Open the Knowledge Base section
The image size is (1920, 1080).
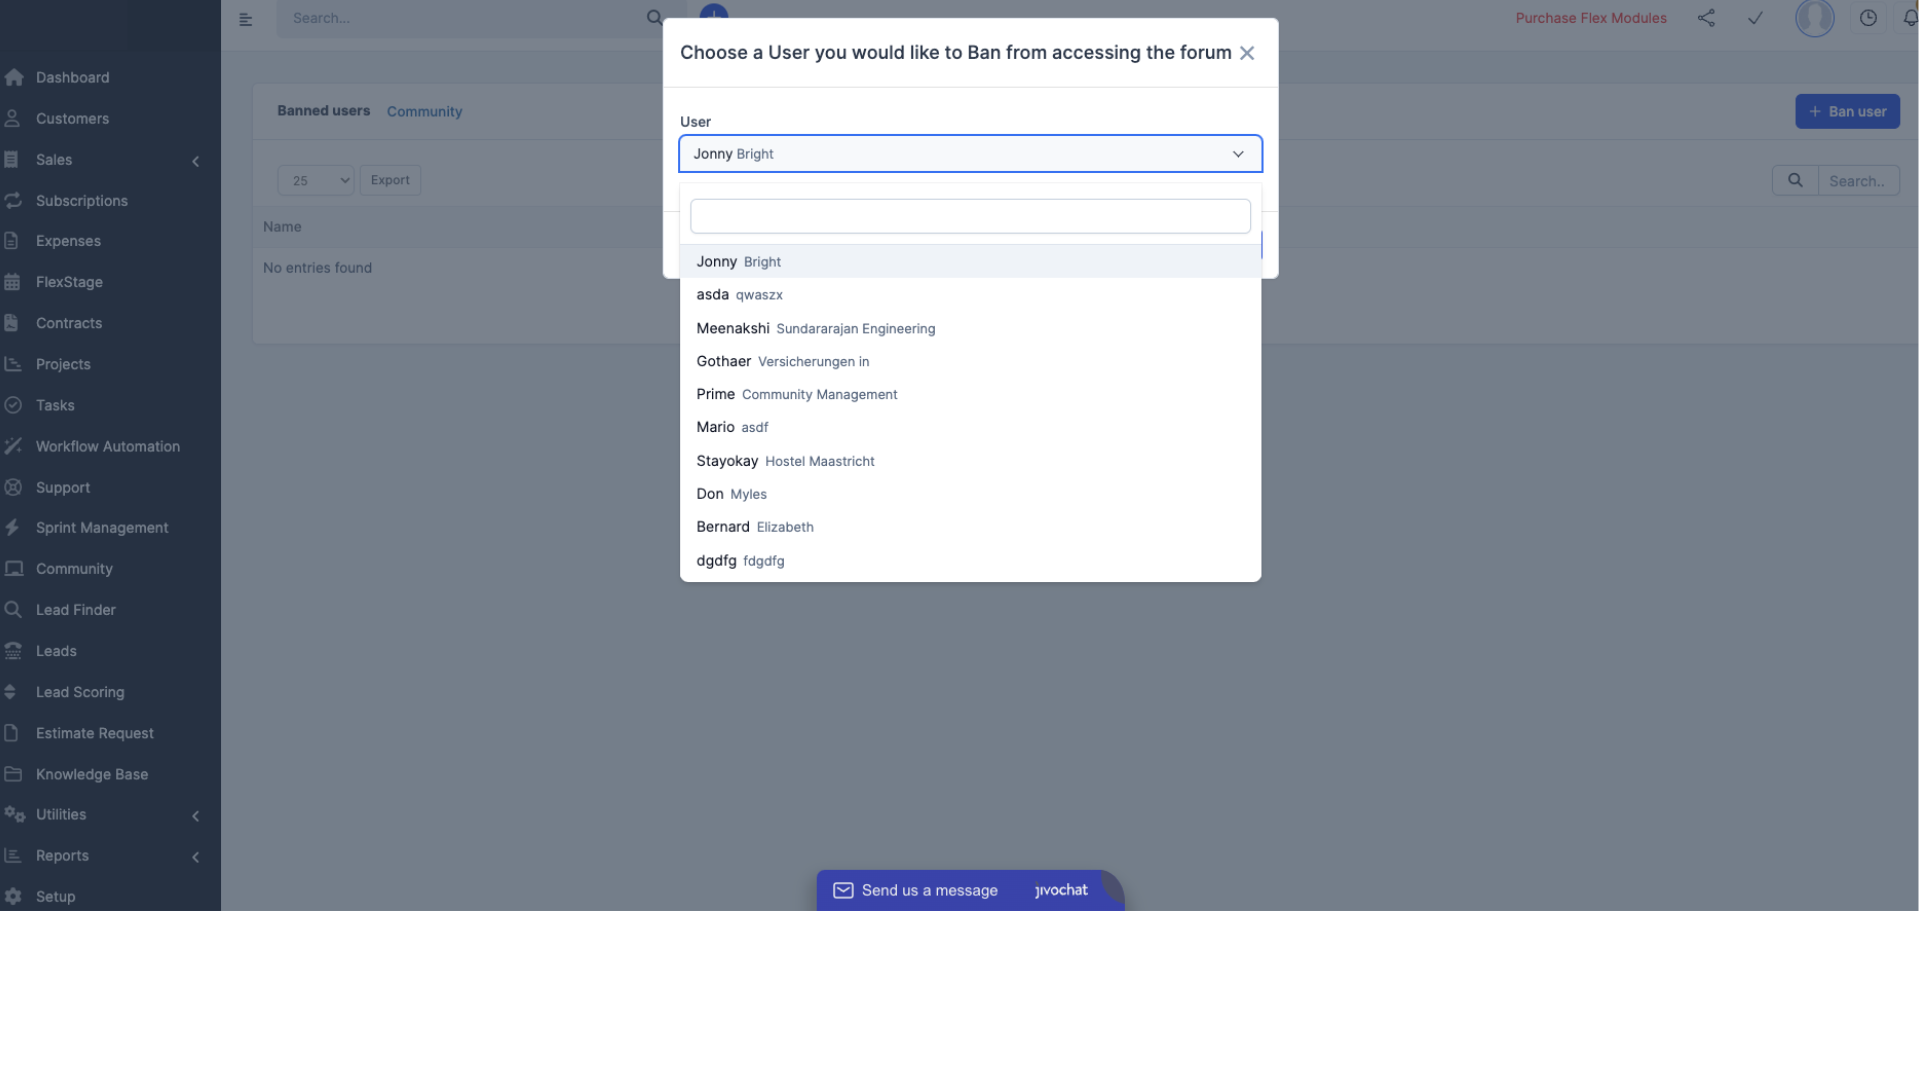point(90,774)
